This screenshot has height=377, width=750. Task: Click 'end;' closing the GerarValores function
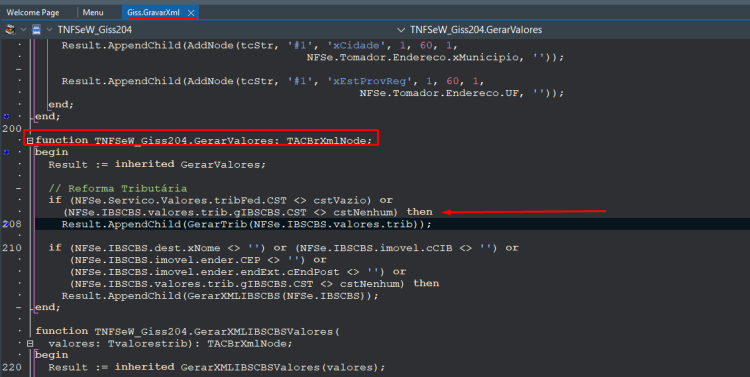(48, 308)
